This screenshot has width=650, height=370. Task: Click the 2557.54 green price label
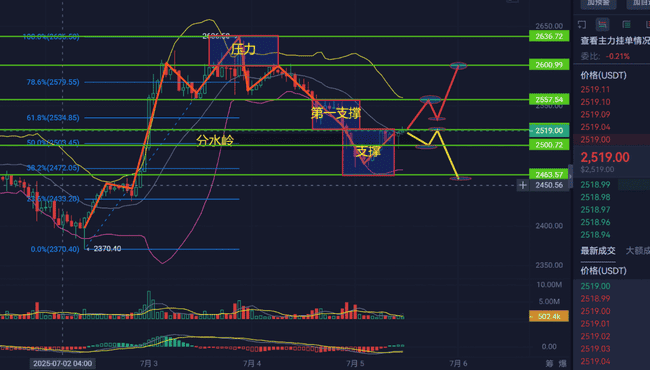[549, 99]
